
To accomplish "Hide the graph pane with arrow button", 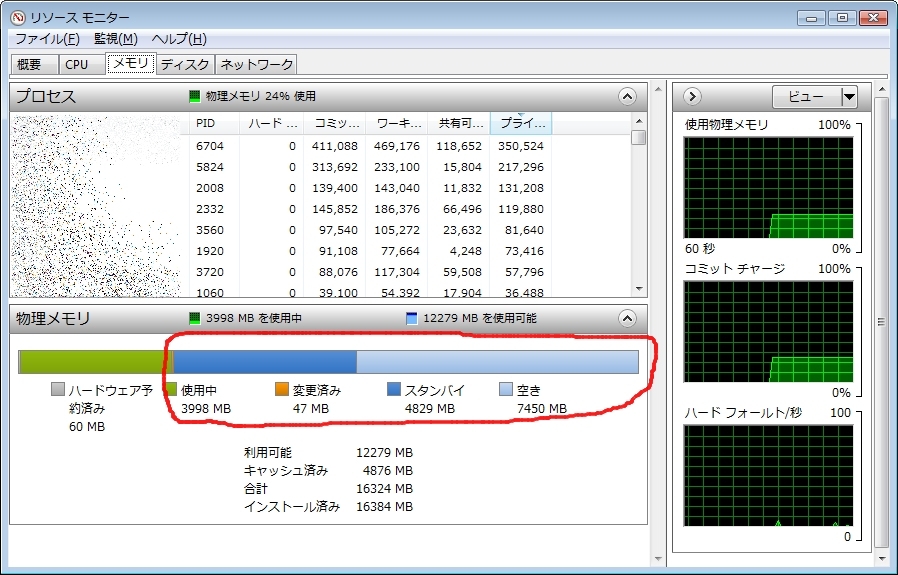I will pos(692,96).
